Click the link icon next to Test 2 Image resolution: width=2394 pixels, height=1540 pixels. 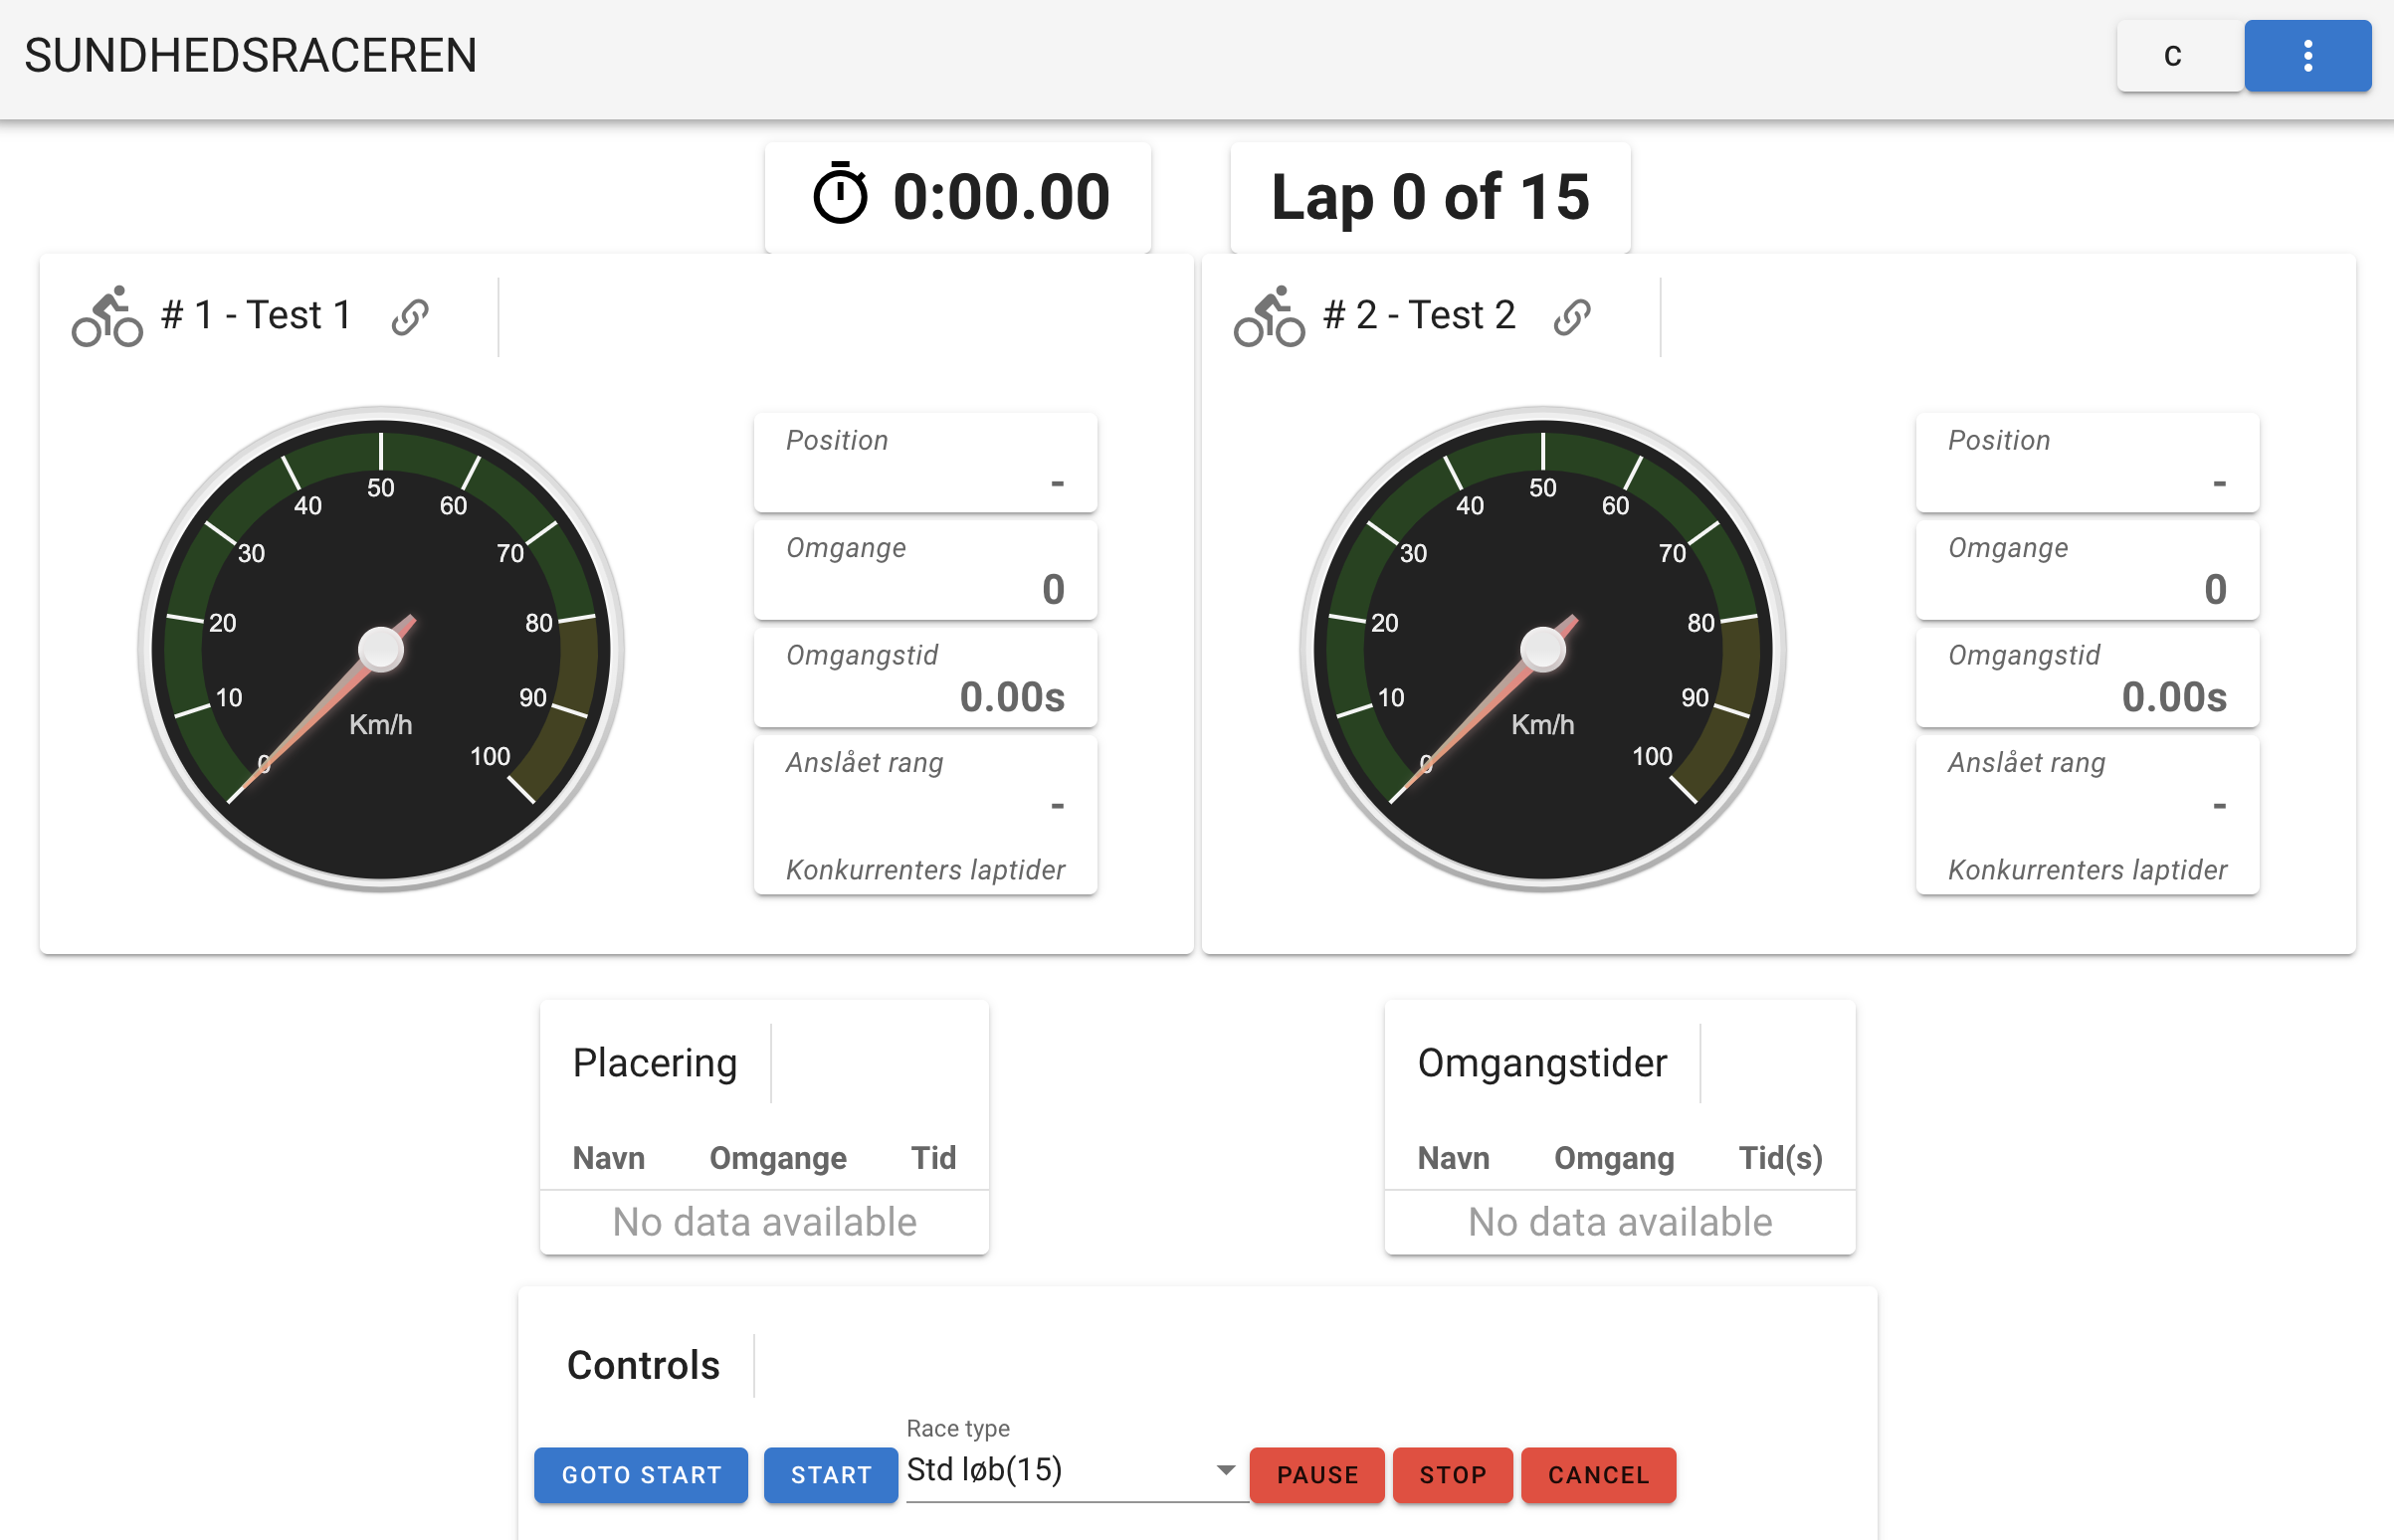pyautogui.click(x=1571, y=316)
